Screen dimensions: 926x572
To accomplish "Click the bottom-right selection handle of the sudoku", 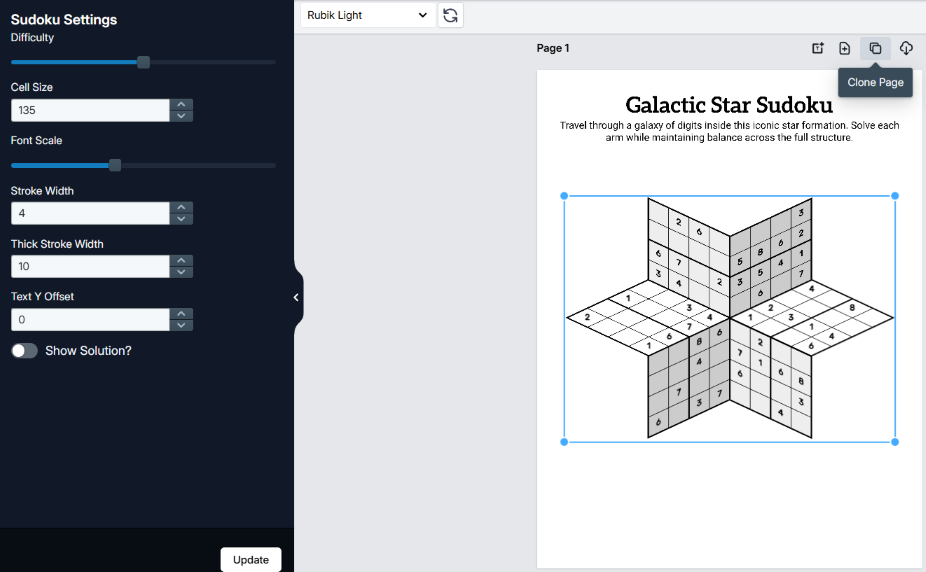I will pos(894,441).
